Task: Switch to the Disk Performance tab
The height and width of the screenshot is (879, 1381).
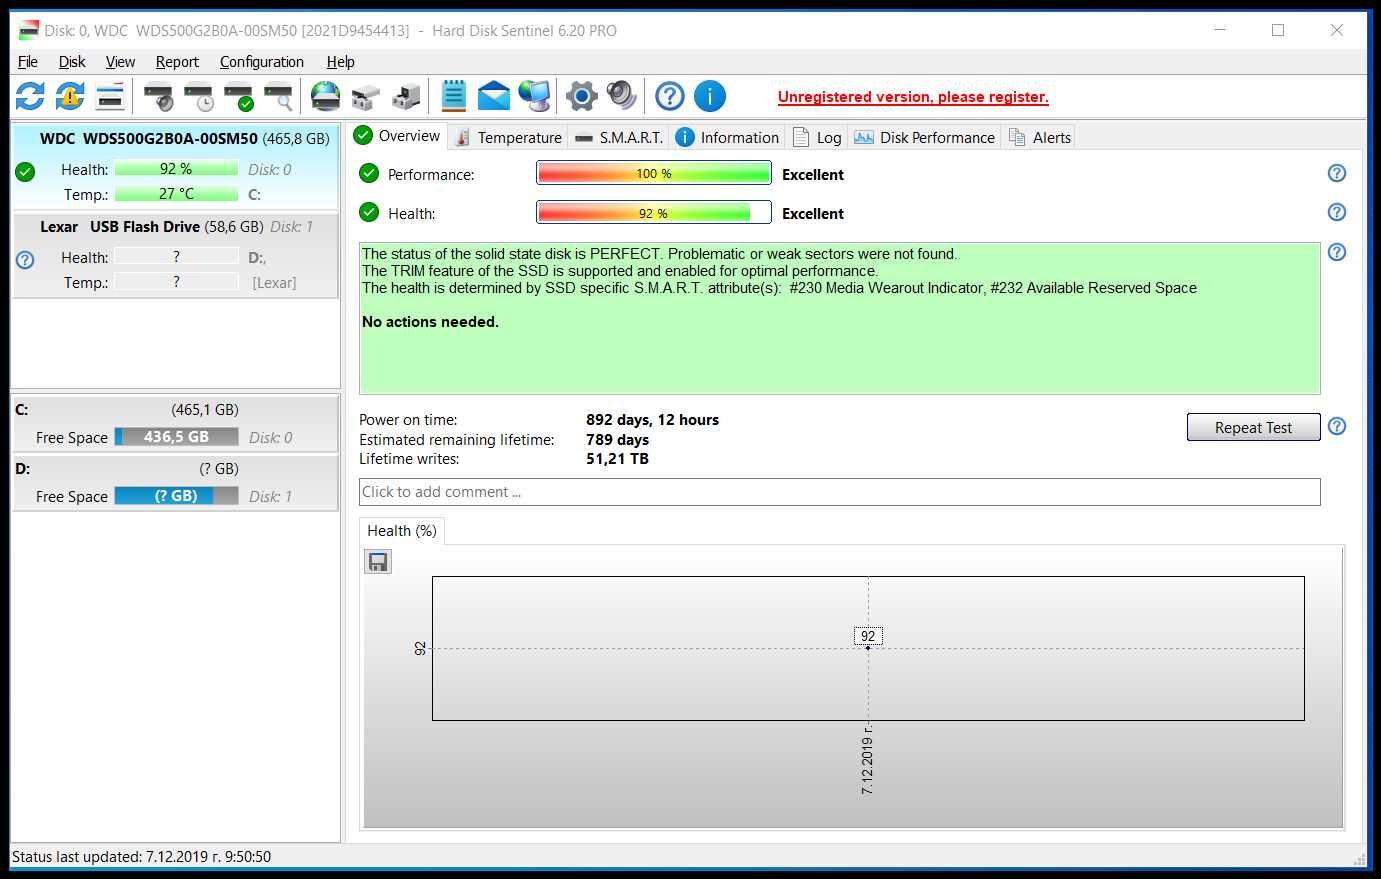Action: (x=925, y=138)
